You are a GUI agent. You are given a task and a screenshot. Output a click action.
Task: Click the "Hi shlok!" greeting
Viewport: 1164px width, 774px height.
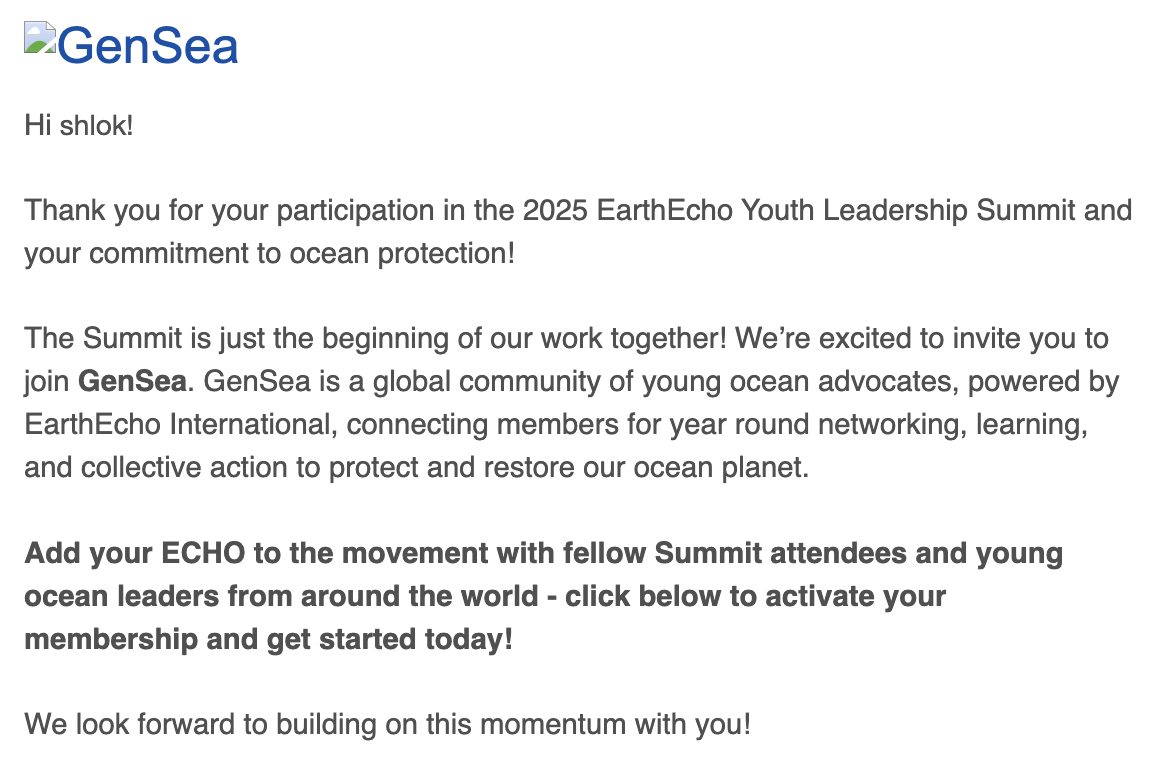pos(78,128)
